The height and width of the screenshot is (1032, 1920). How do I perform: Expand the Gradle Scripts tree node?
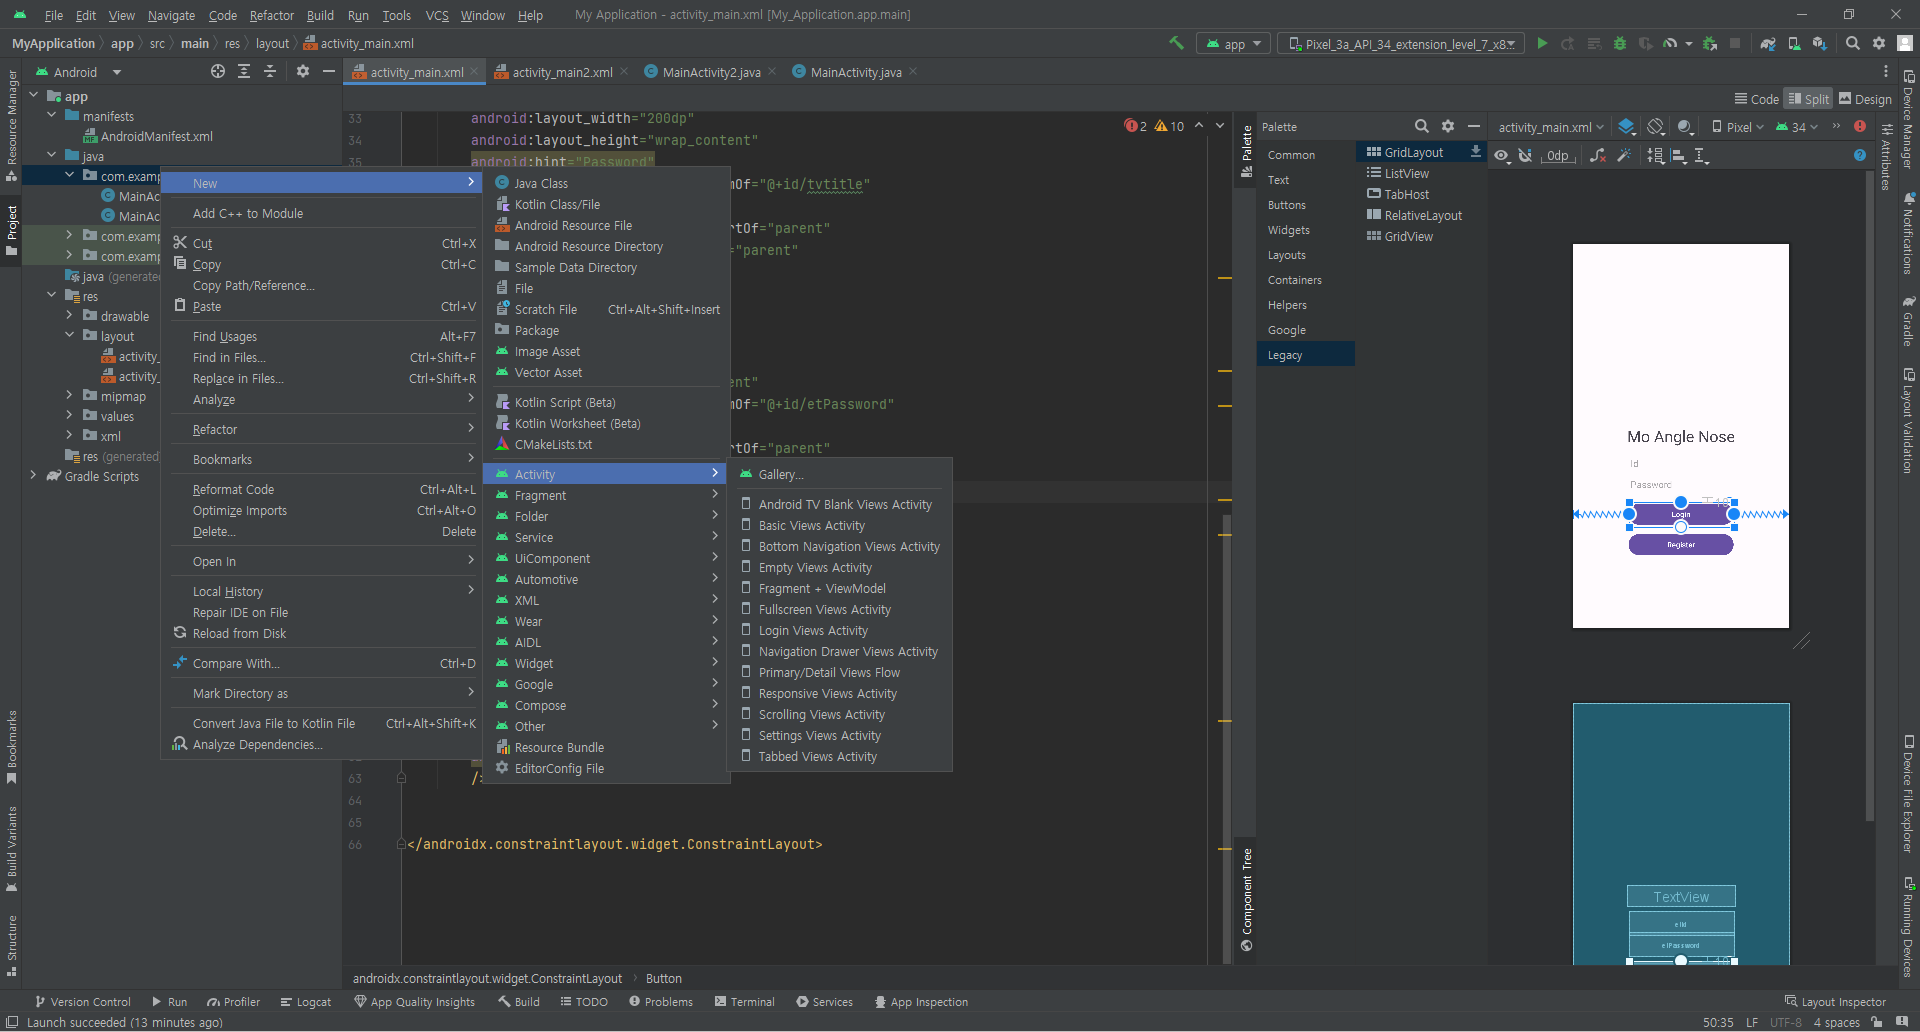tap(34, 477)
